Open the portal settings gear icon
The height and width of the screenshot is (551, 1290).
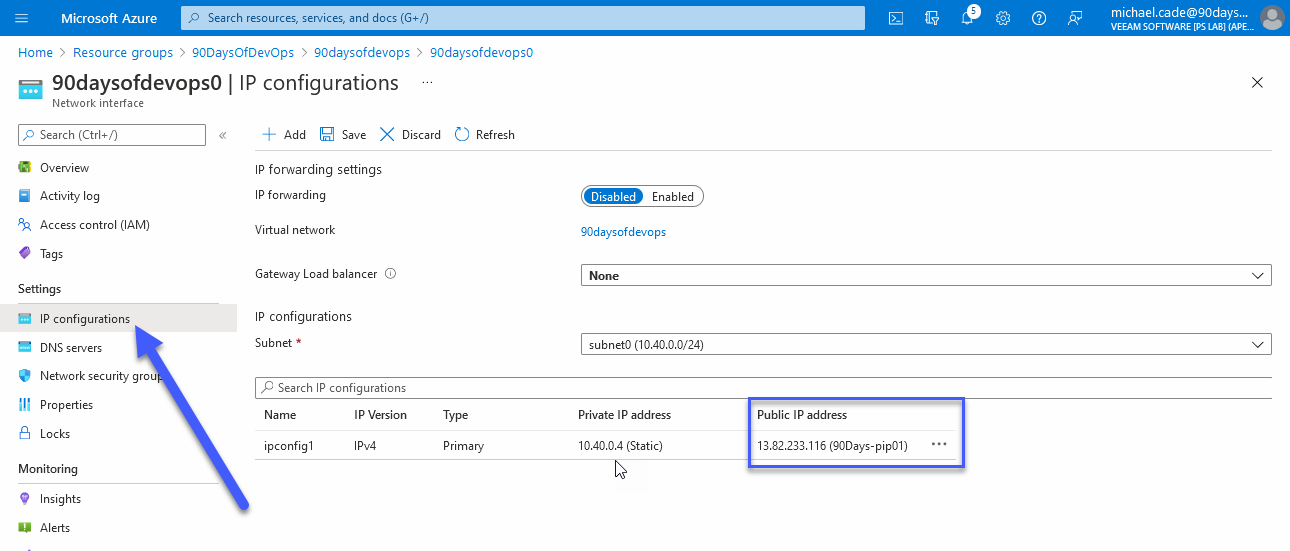pos(1003,18)
